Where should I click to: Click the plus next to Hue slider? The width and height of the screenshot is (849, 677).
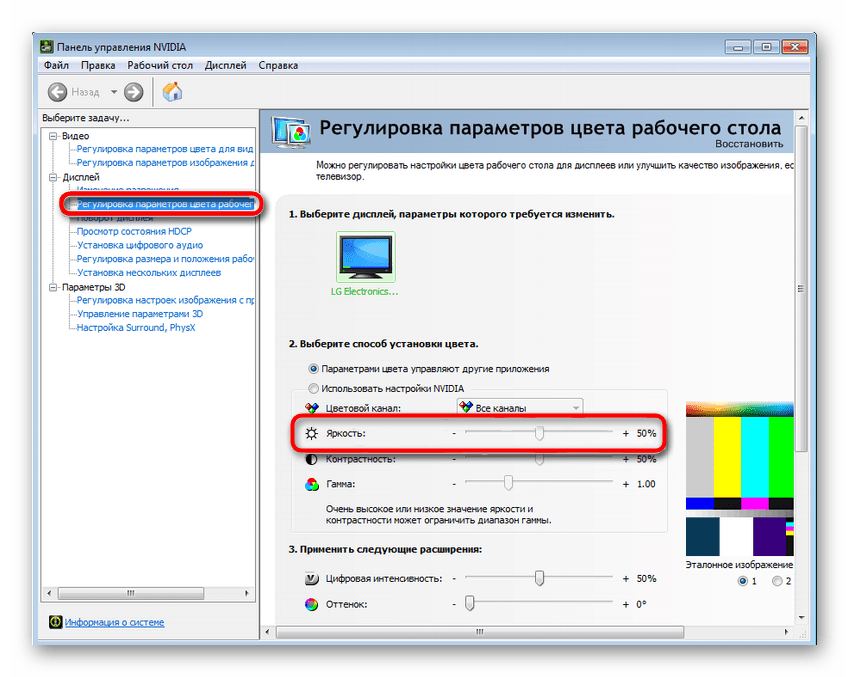(x=626, y=604)
